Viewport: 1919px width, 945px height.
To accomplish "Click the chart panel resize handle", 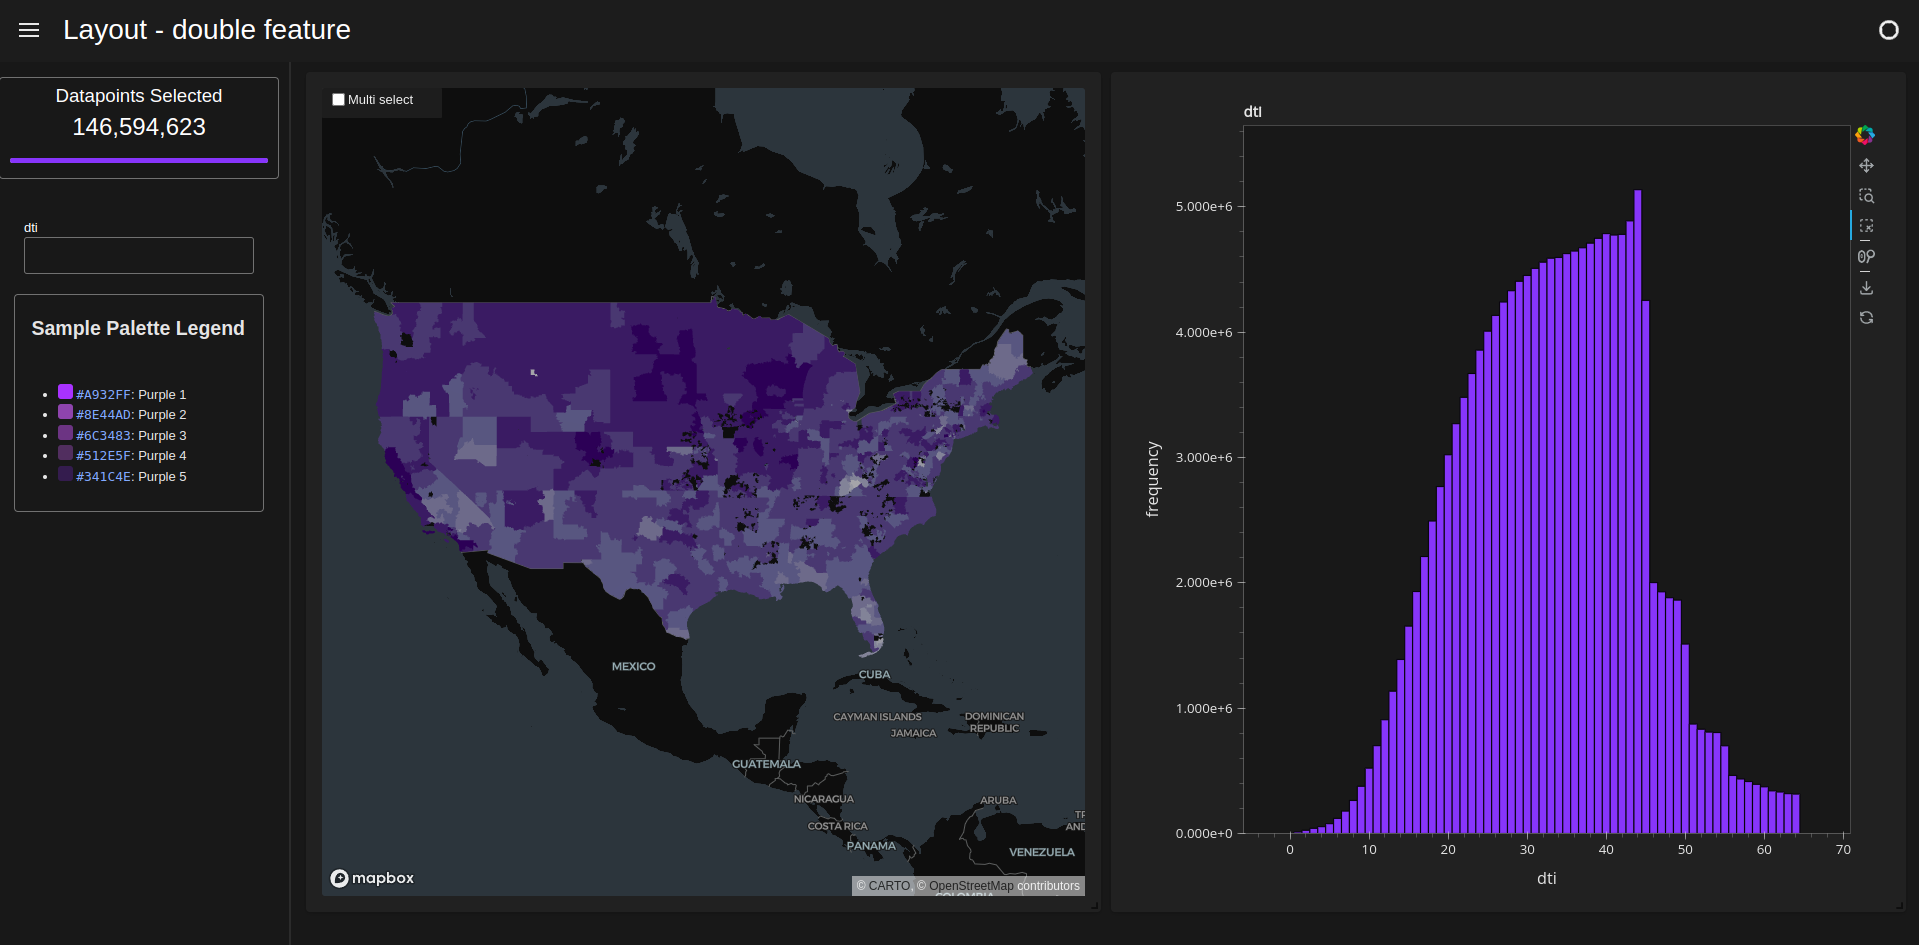I will click(x=1899, y=905).
